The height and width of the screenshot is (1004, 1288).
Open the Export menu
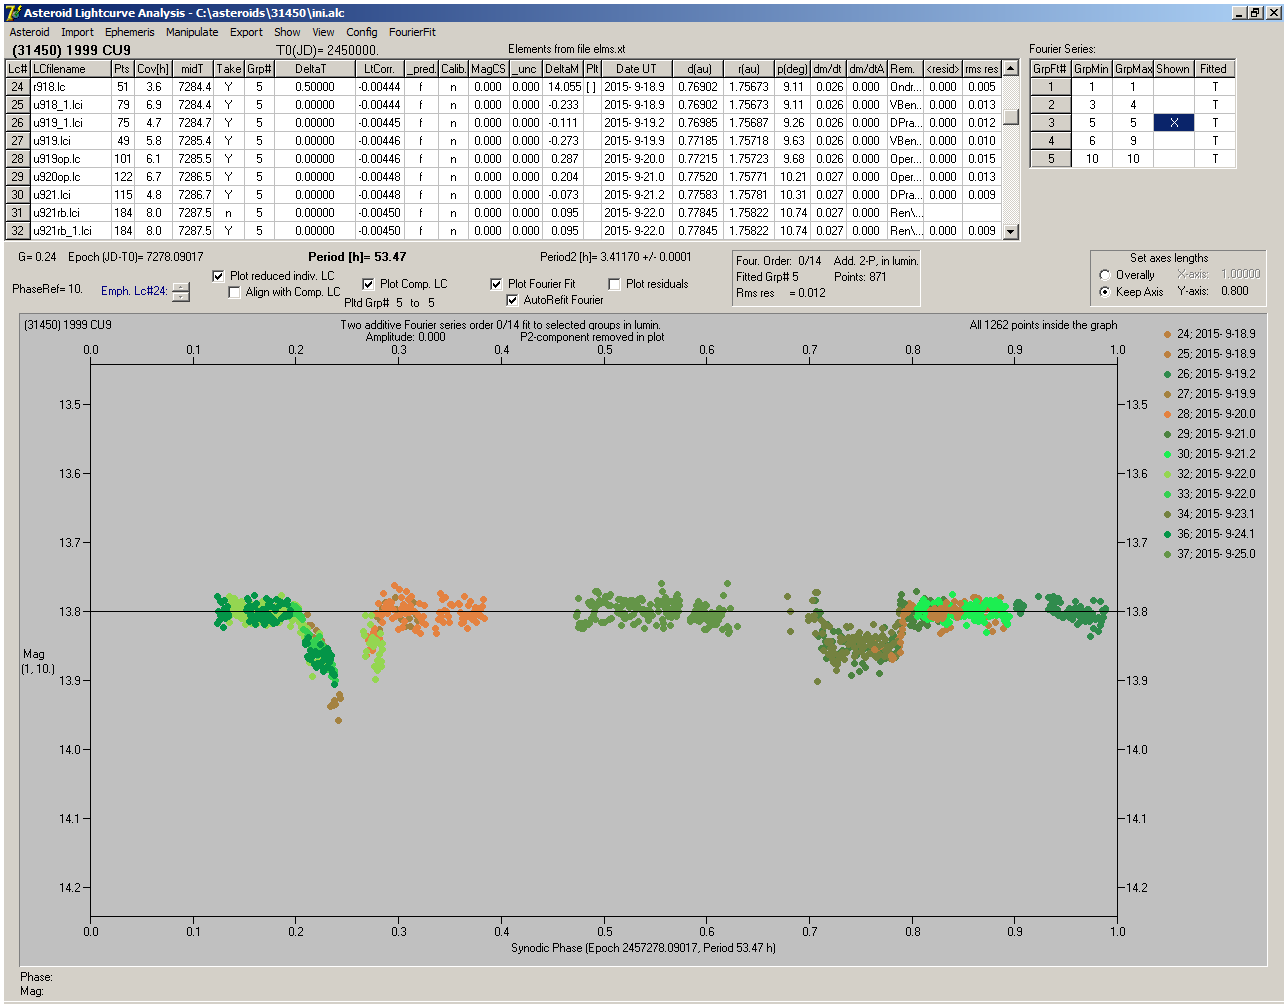pos(246,32)
